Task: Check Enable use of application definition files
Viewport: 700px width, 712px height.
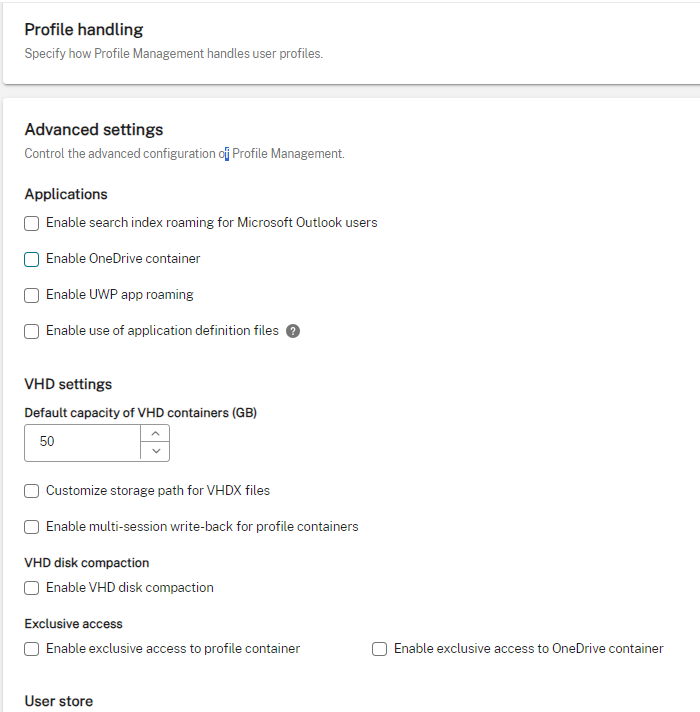Action: click(x=32, y=331)
